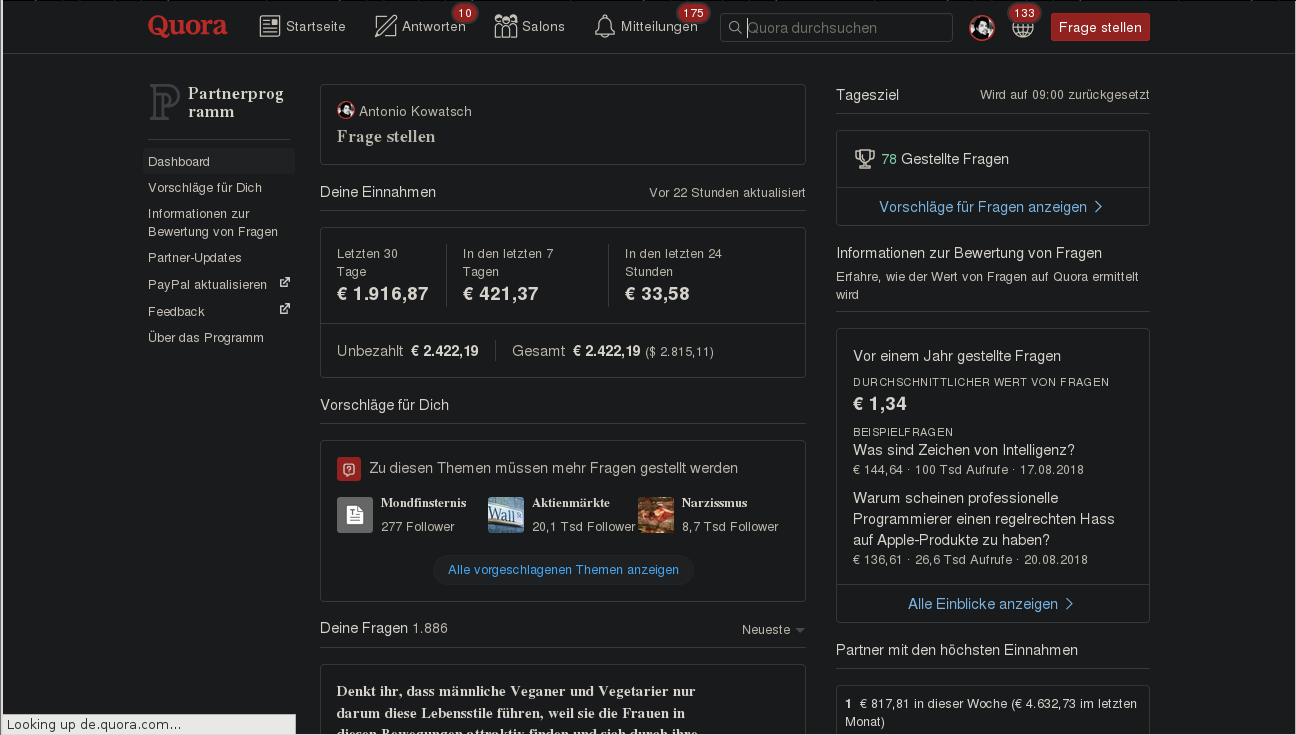Click the trophy icon by Gestellte Fragen
Screen dimensions: 1296x735
(x=865, y=158)
